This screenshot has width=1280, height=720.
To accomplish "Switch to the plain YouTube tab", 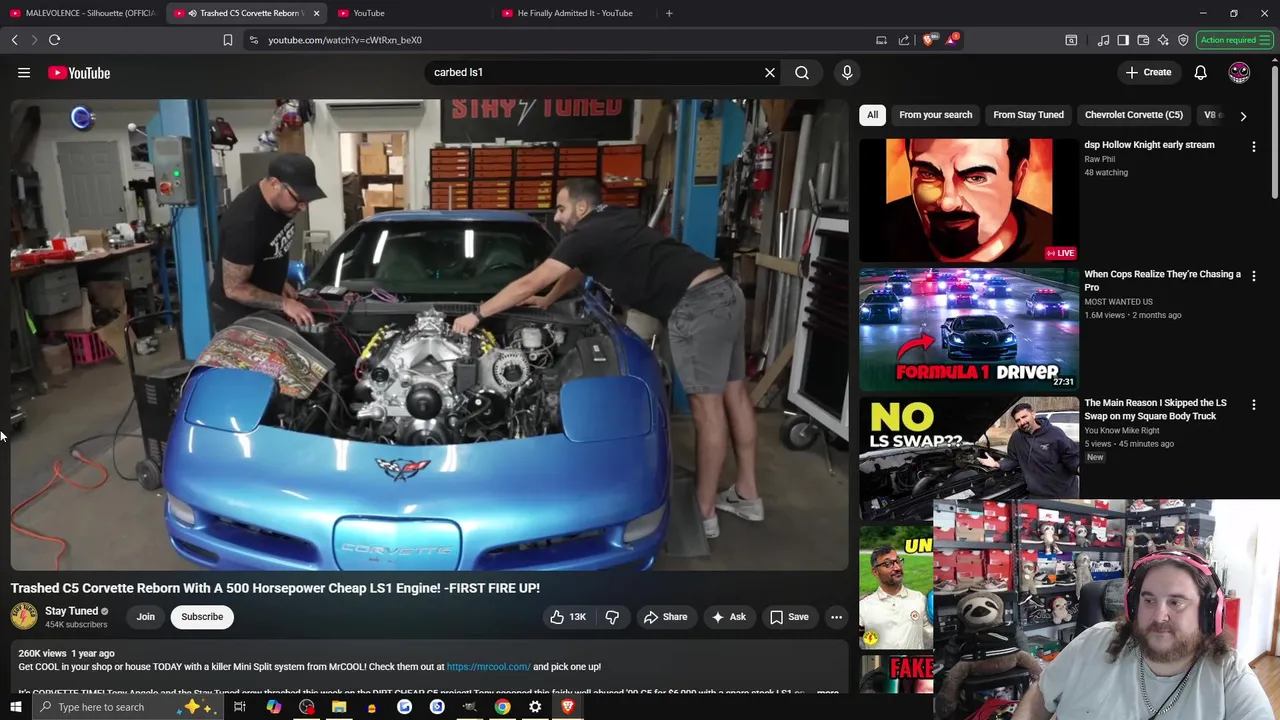I will click(408, 13).
